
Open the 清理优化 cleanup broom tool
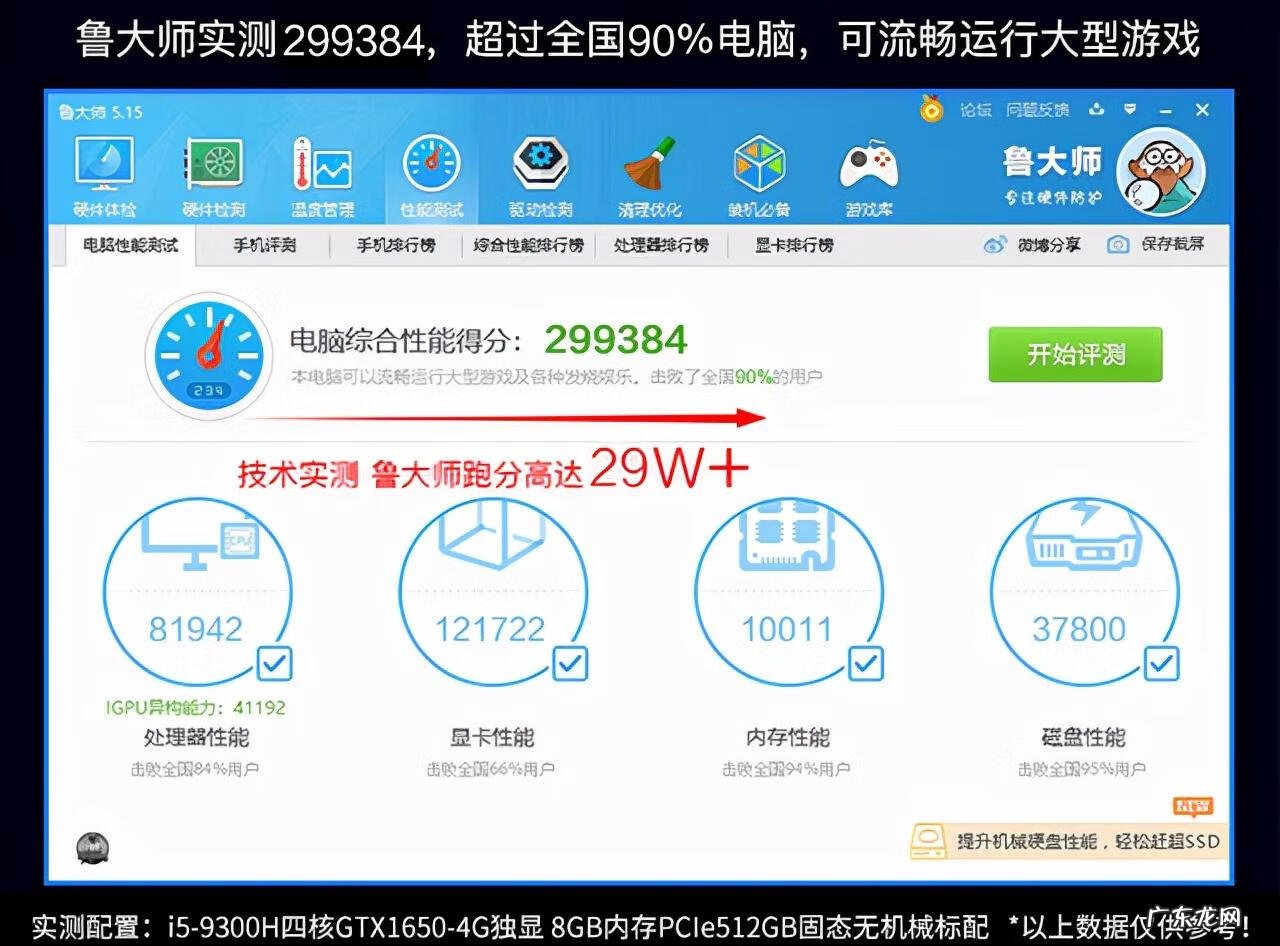click(x=650, y=176)
